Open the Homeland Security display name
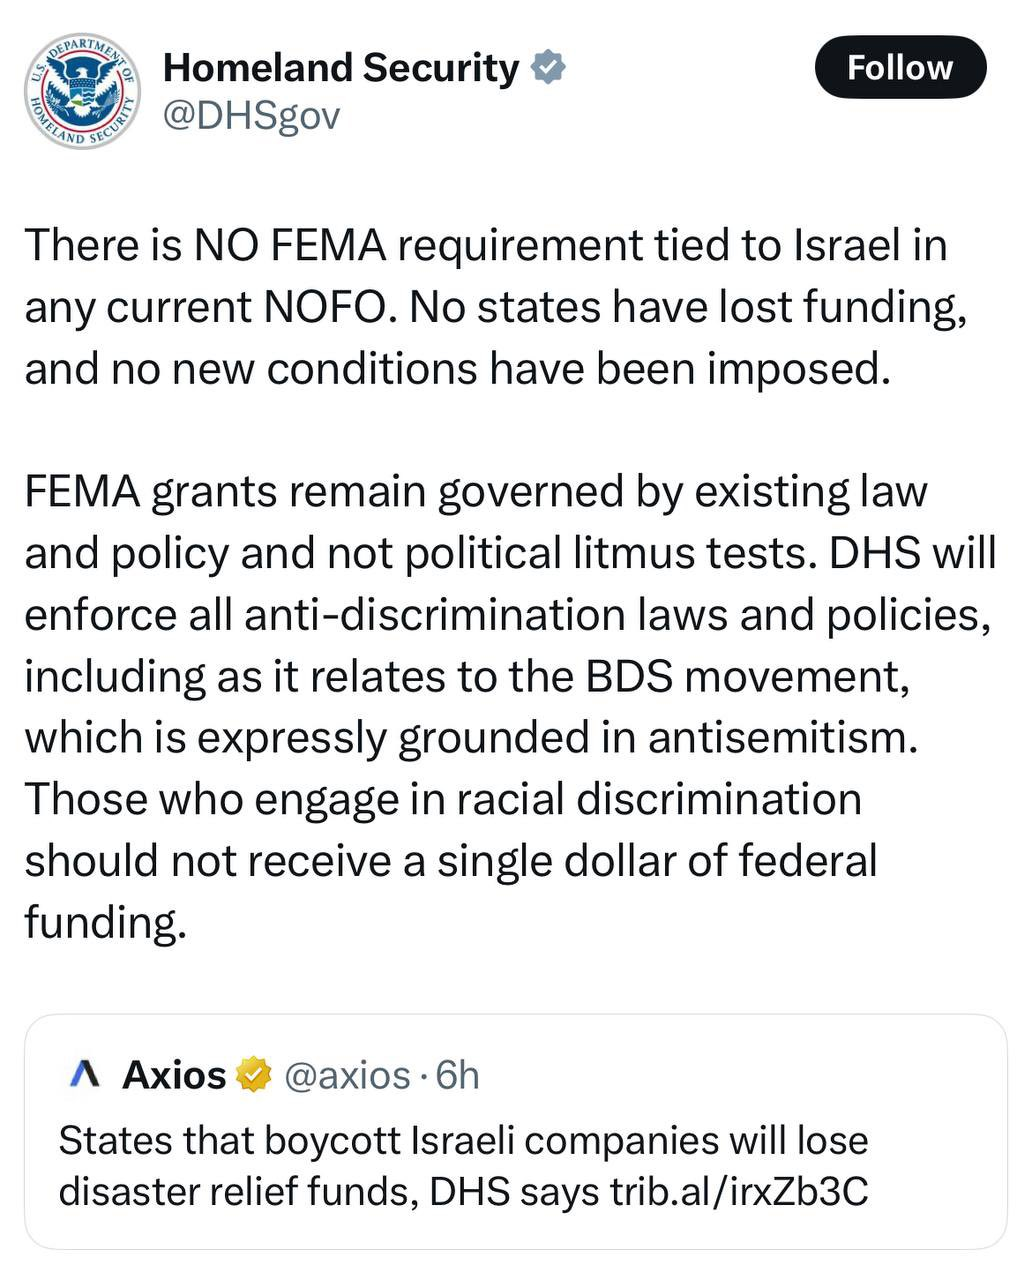The height and width of the screenshot is (1280, 1032). pos(340,67)
